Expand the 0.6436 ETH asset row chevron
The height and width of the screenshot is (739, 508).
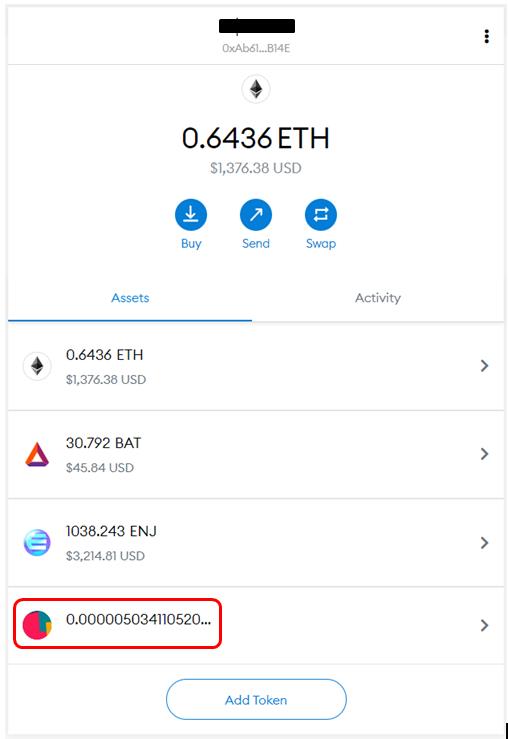(x=484, y=366)
